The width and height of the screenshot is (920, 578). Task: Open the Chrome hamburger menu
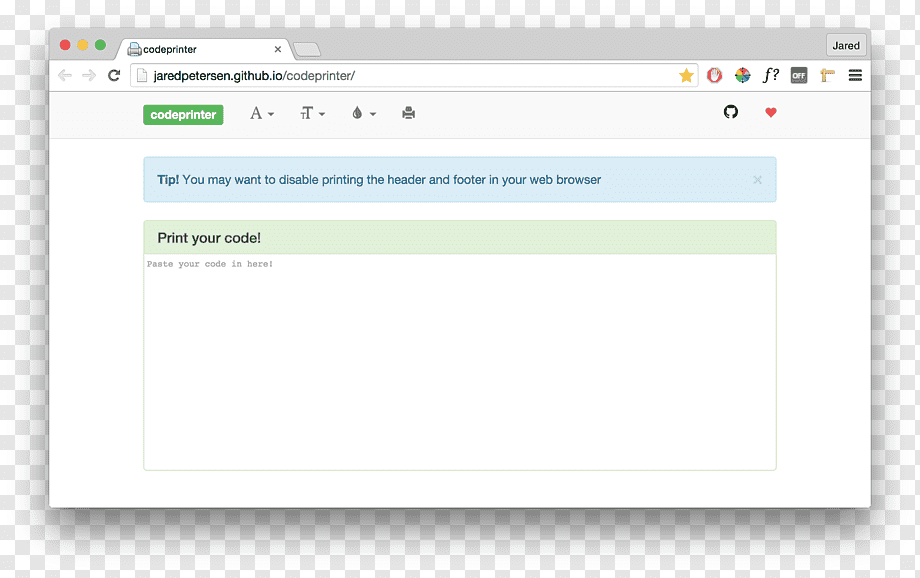coord(855,75)
